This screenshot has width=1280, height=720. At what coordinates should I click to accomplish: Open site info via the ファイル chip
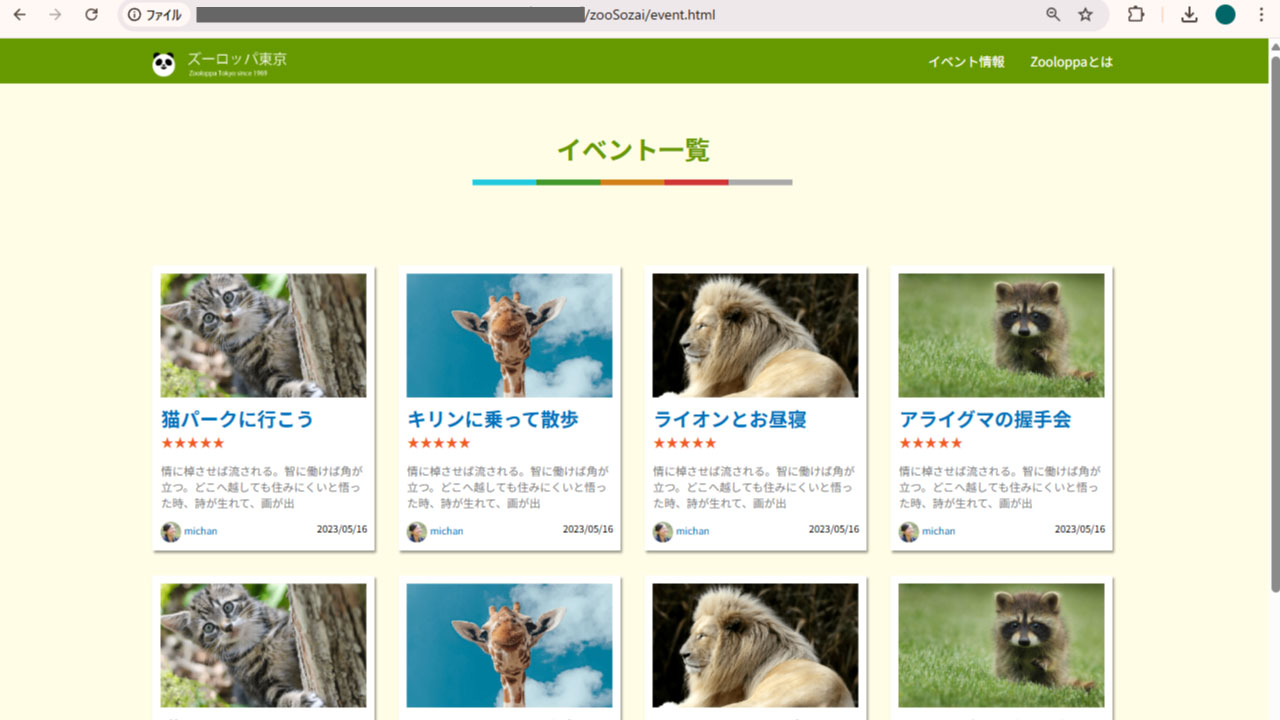[x=155, y=15]
